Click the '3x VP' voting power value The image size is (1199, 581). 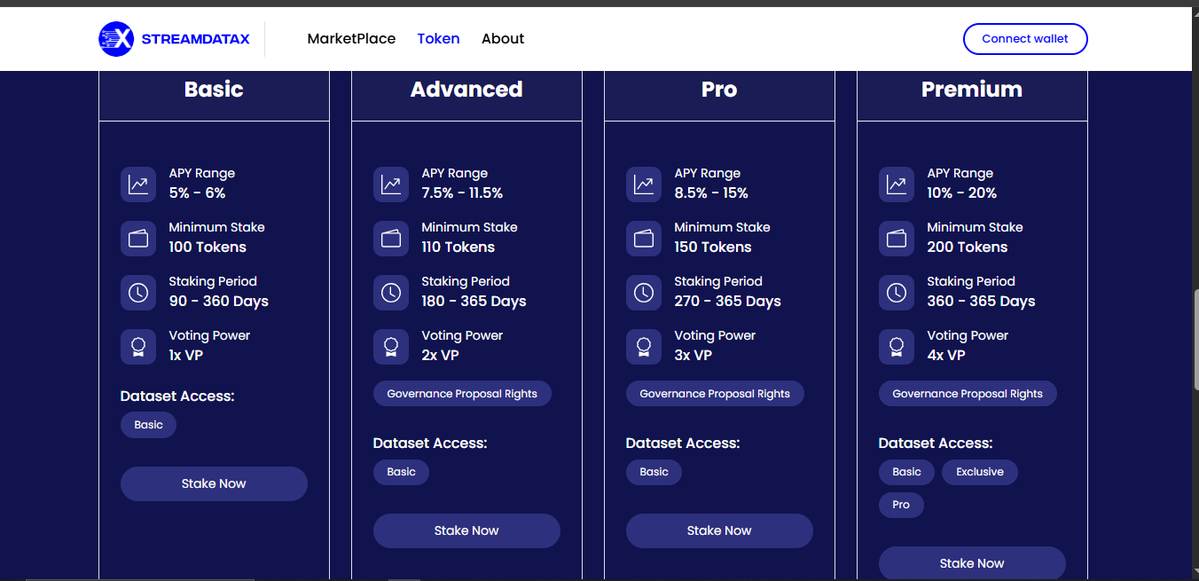click(693, 356)
